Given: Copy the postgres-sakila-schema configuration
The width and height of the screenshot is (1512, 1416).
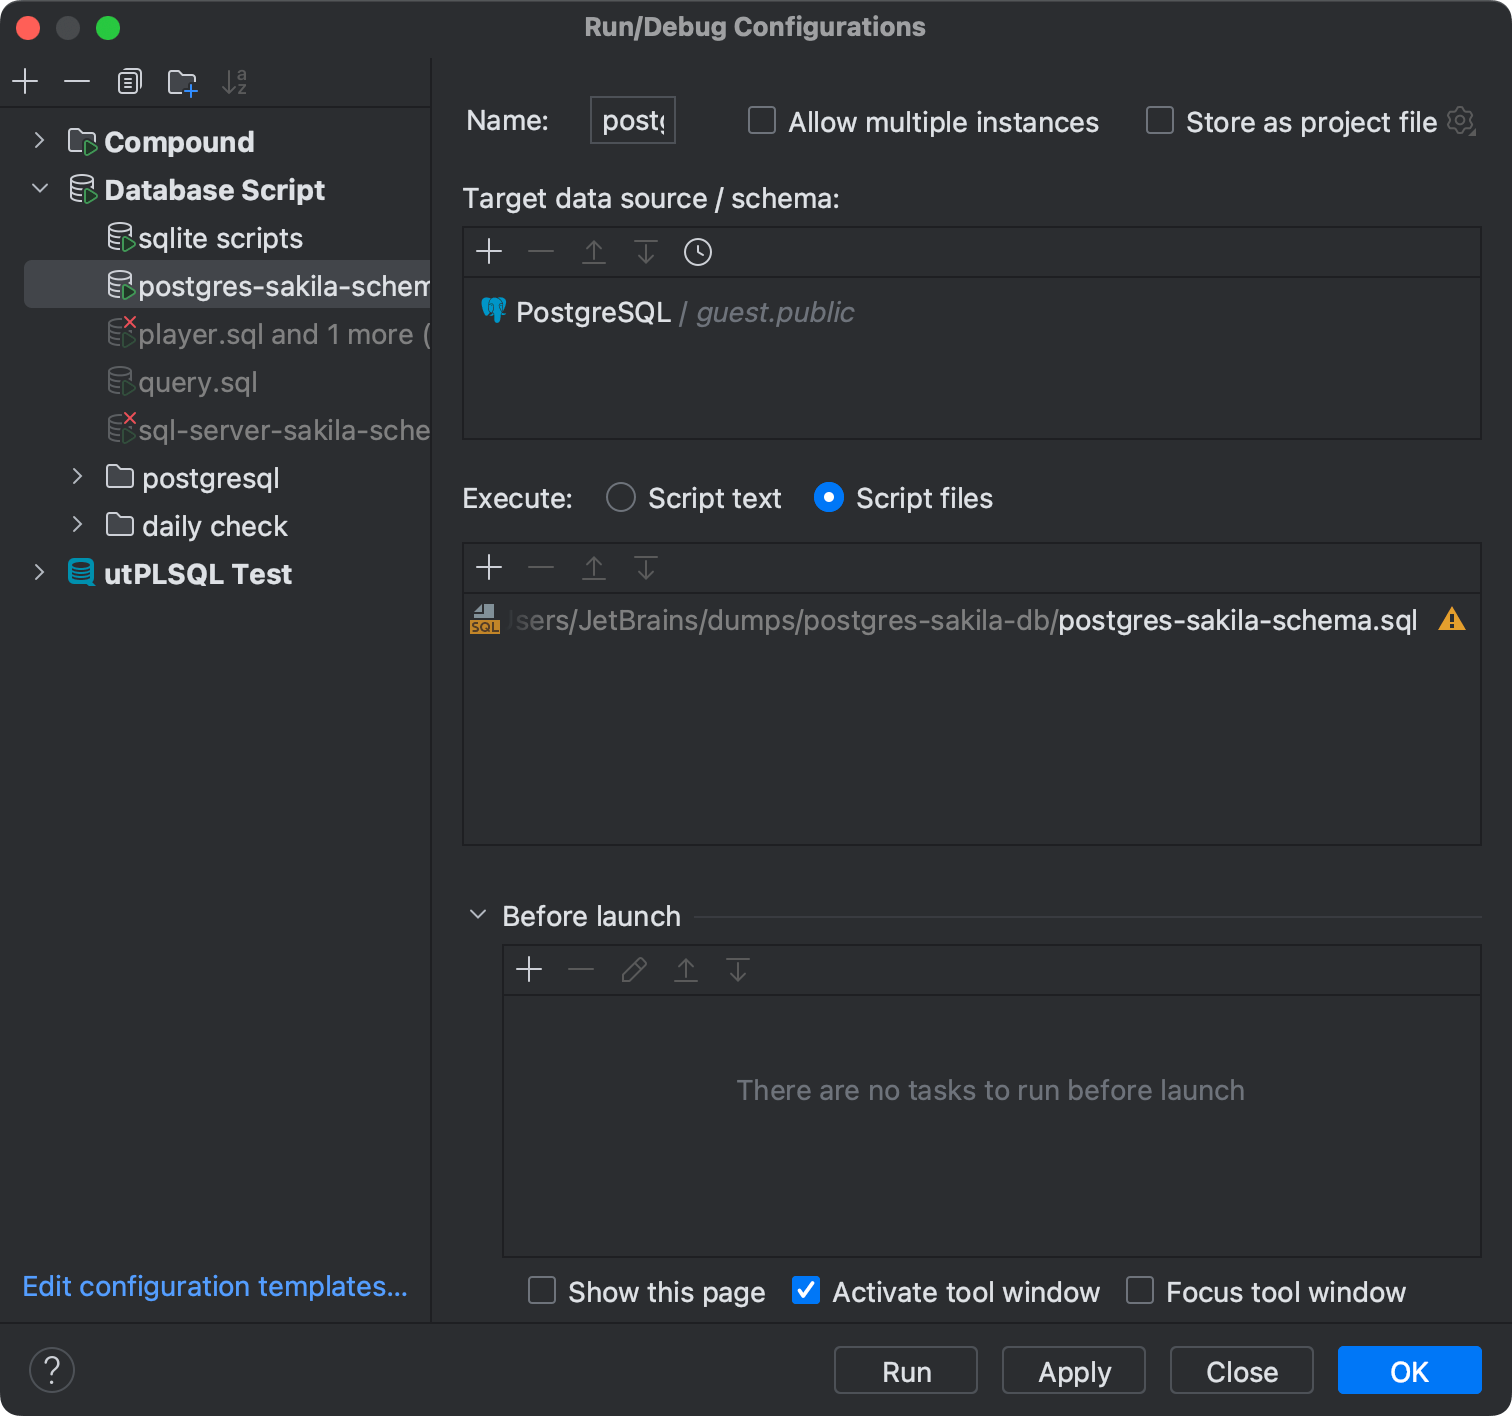Looking at the screenshot, I should 129,81.
